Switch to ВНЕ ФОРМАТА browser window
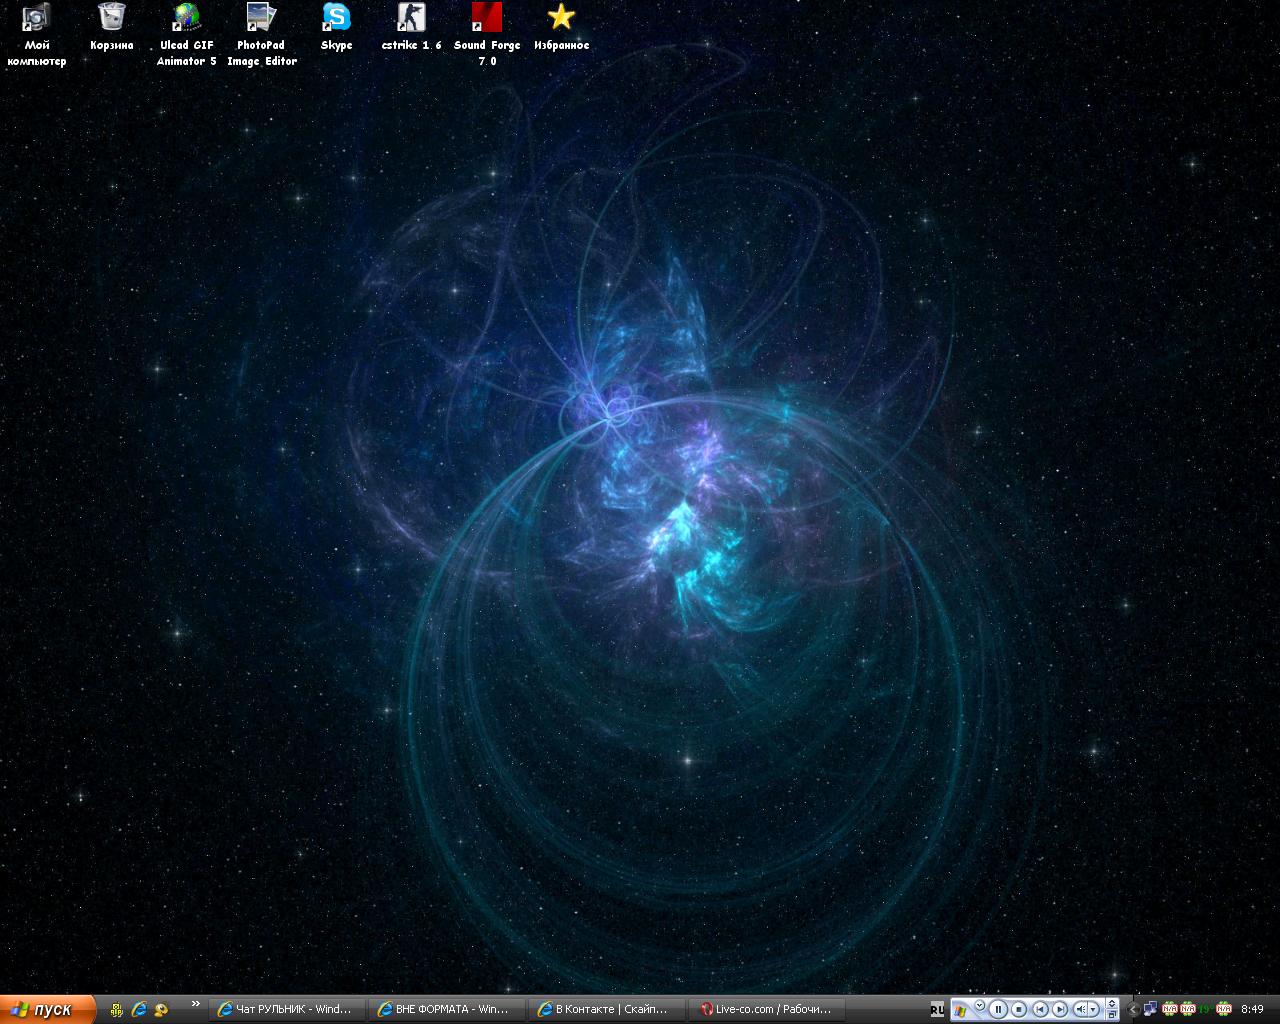Image resolution: width=1280 pixels, height=1024 pixels. click(x=445, y=1010)
